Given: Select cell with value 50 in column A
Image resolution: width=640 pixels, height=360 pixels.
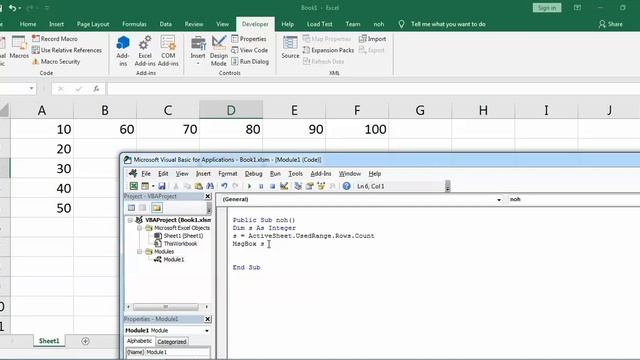Looking at the screenshot, I should tap(42, 208).
